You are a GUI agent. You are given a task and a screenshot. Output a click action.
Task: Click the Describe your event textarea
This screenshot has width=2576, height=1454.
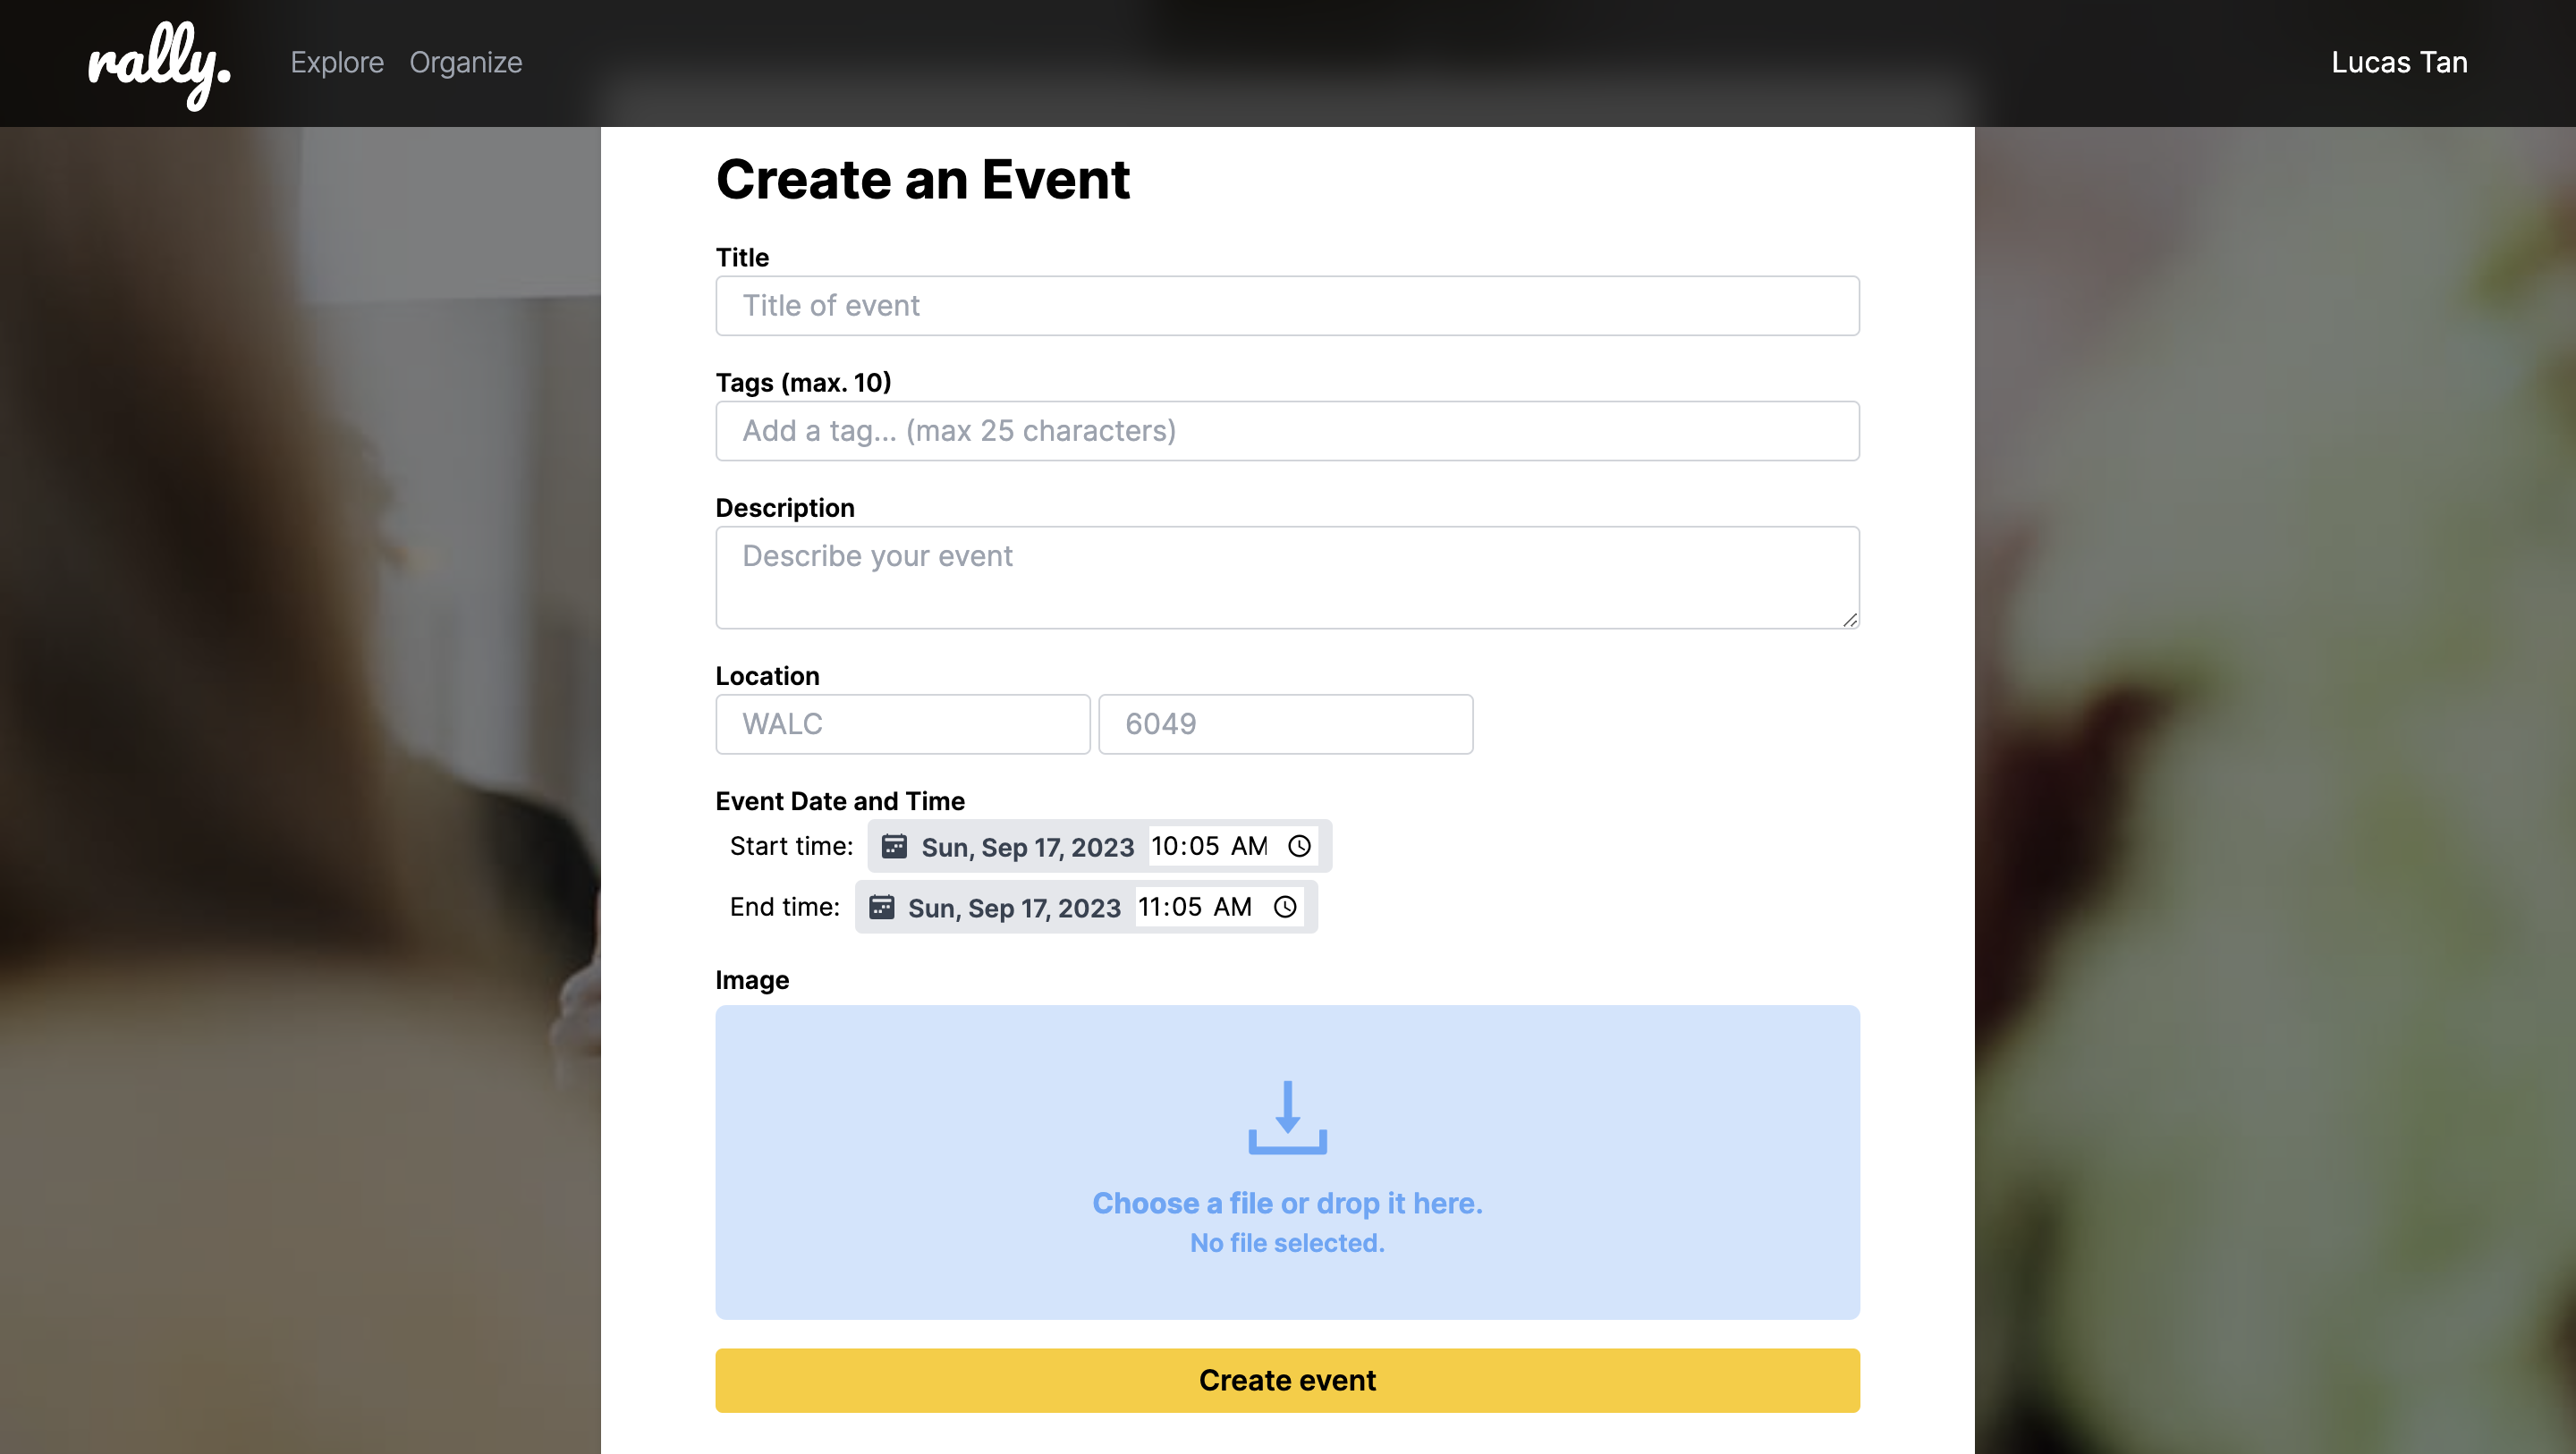pos(1287,576)
